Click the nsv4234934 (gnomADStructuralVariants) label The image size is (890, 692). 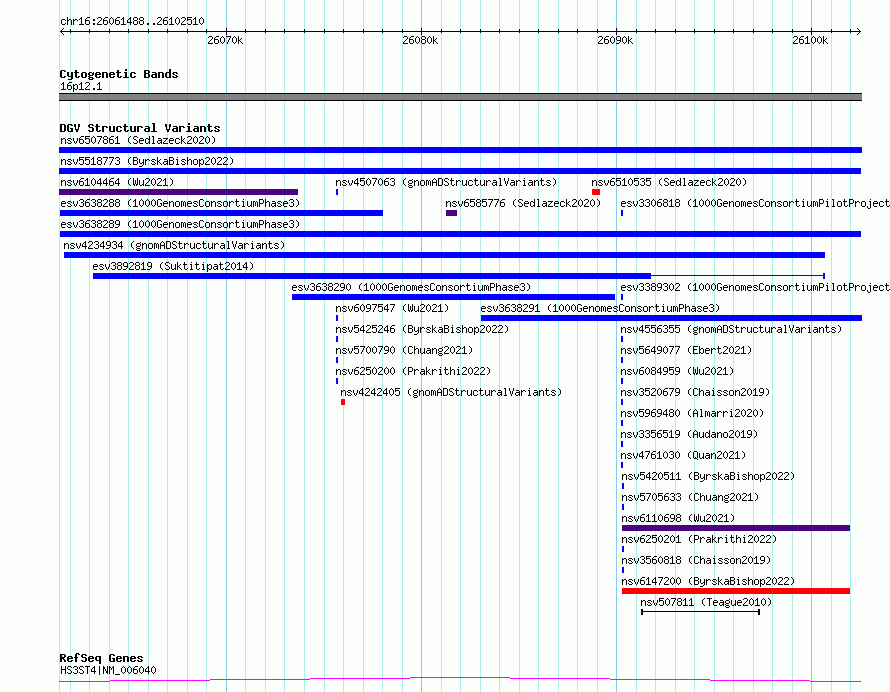(x=174, y=245)
